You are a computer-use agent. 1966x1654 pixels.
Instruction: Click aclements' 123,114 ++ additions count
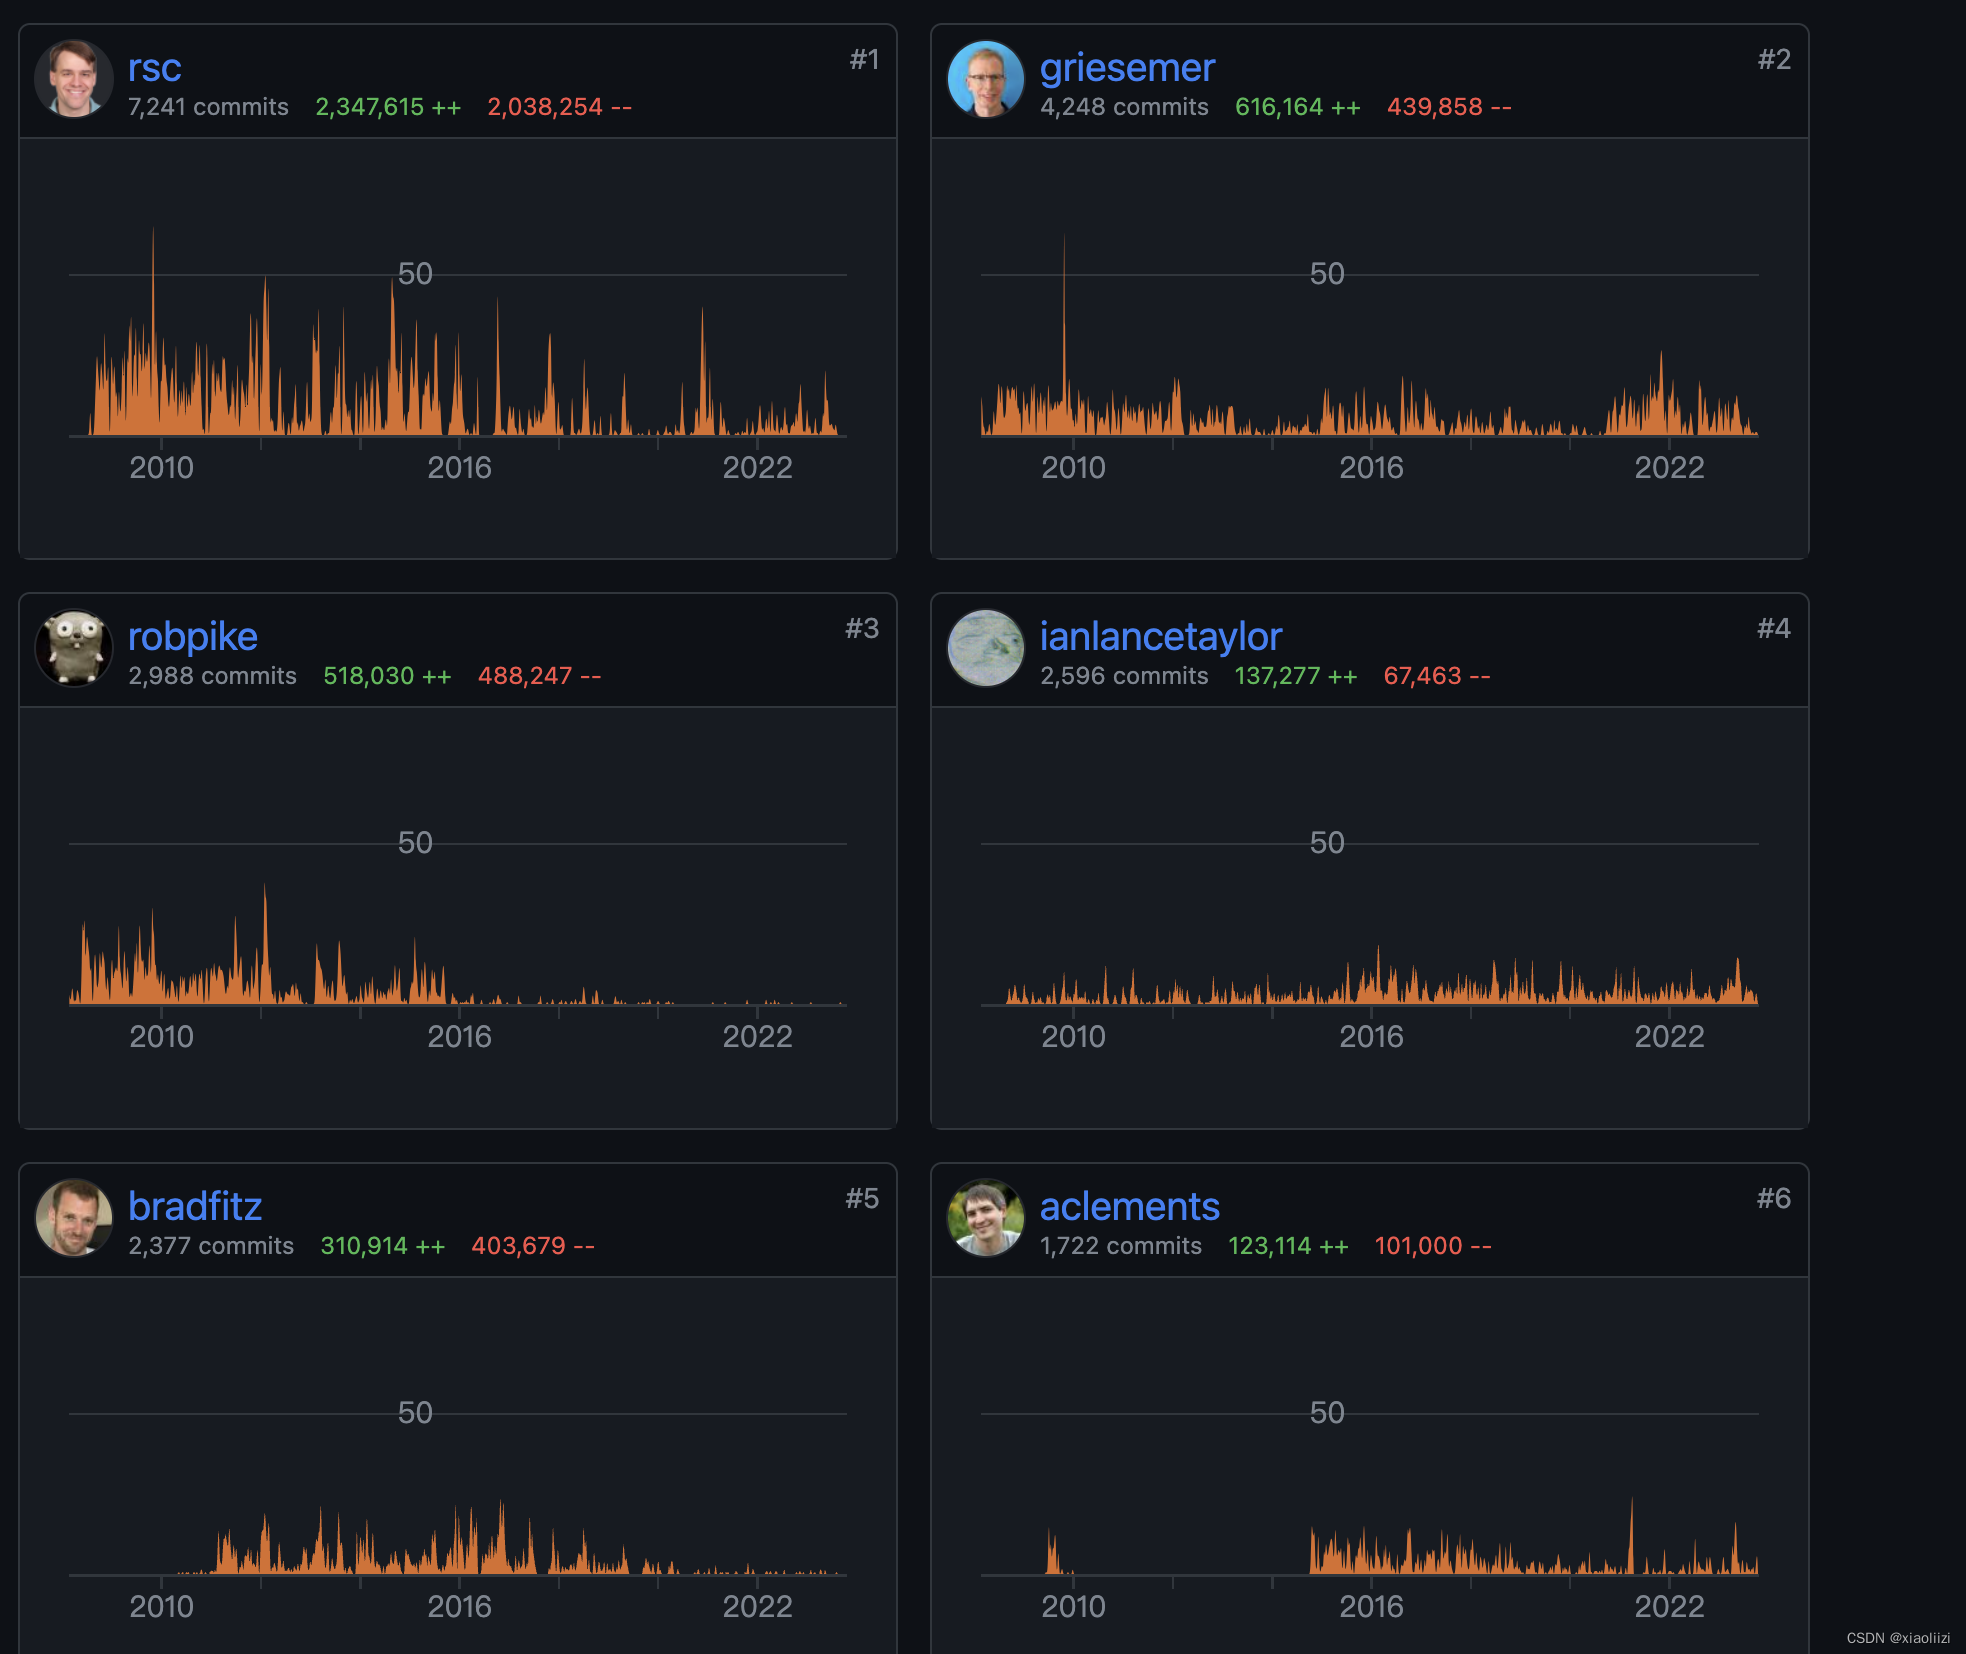tap(1288, 1246)
